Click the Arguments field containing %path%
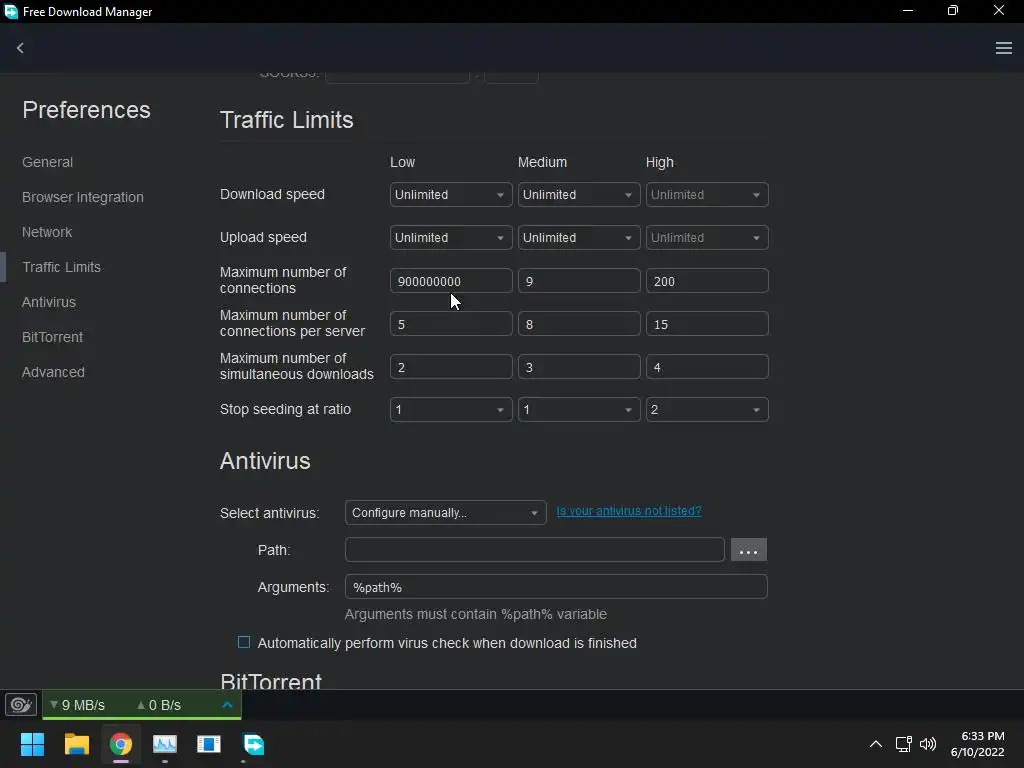The width and height of the screenshot is (1024, 768). pyautogui.click(x=556, y=587)
